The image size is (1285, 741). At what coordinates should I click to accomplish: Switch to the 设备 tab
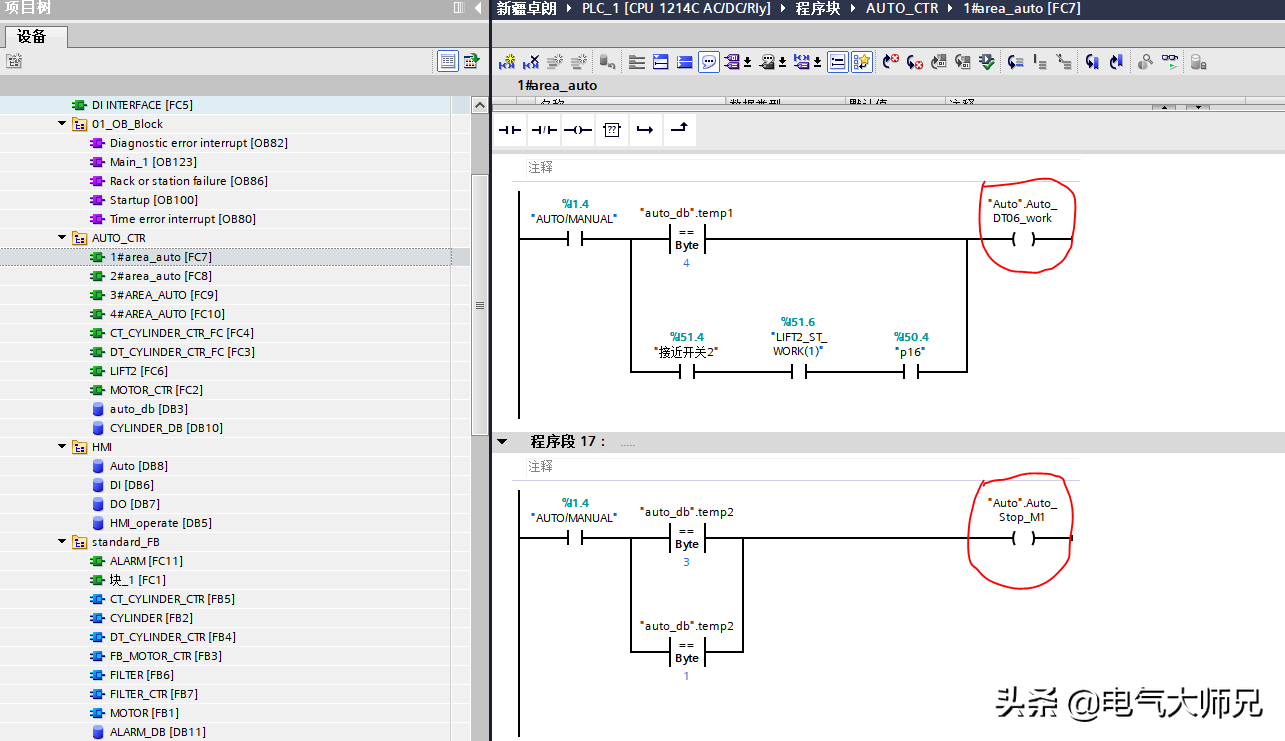point(32,37)
